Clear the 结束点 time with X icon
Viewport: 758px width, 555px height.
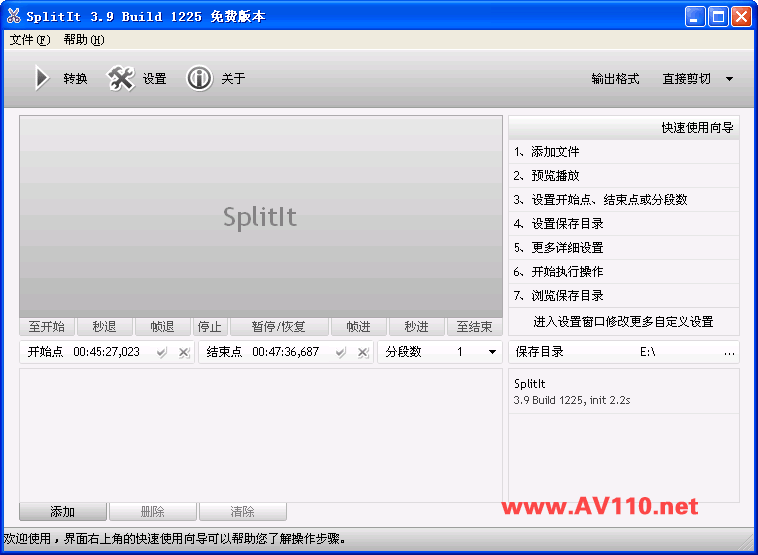pyautogui.click(x=363, y=352)
